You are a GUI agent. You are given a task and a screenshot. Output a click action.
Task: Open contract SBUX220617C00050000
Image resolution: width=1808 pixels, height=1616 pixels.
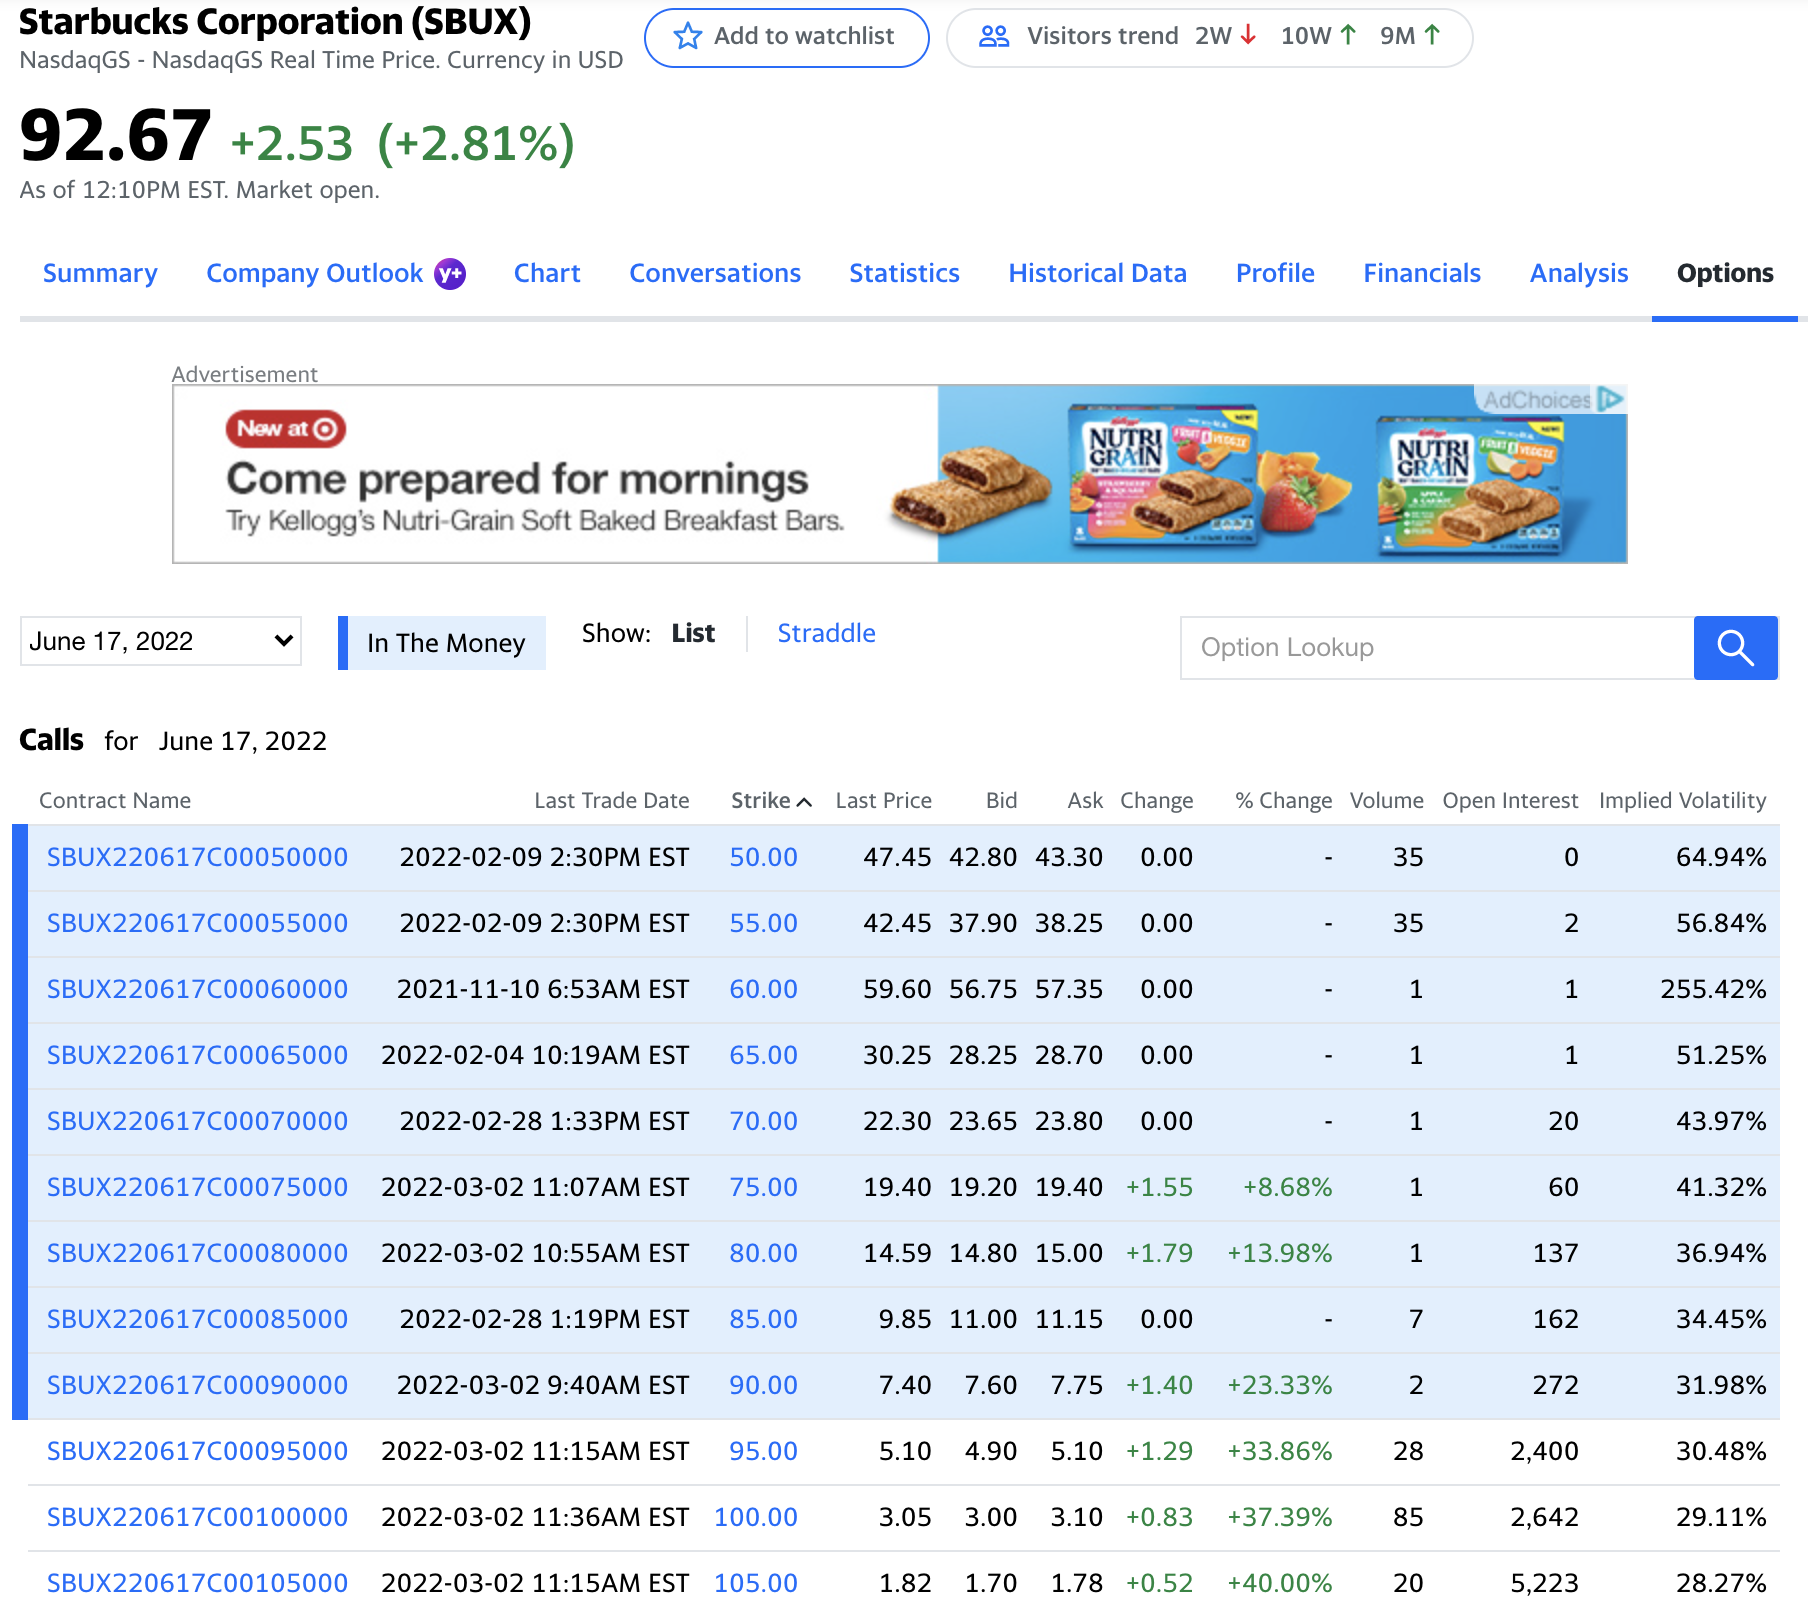tap(197, 857)
